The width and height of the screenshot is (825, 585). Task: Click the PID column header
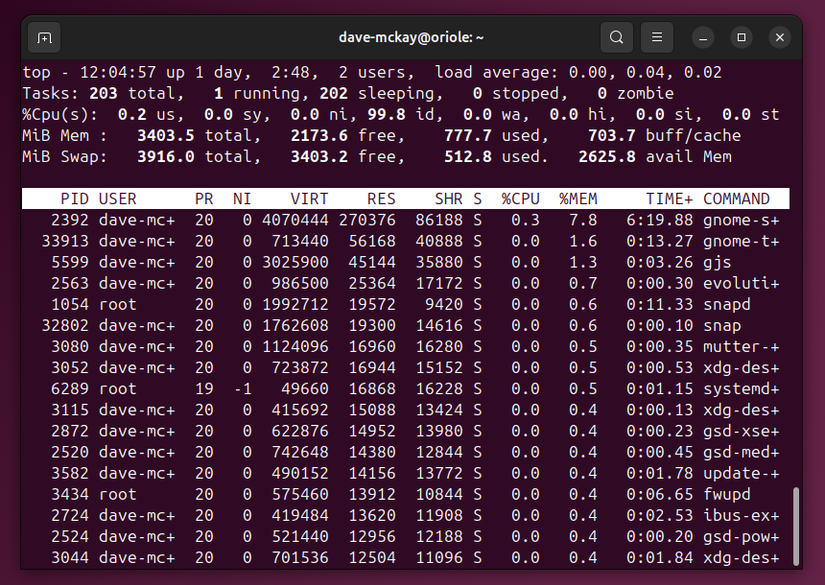[74, 198]
